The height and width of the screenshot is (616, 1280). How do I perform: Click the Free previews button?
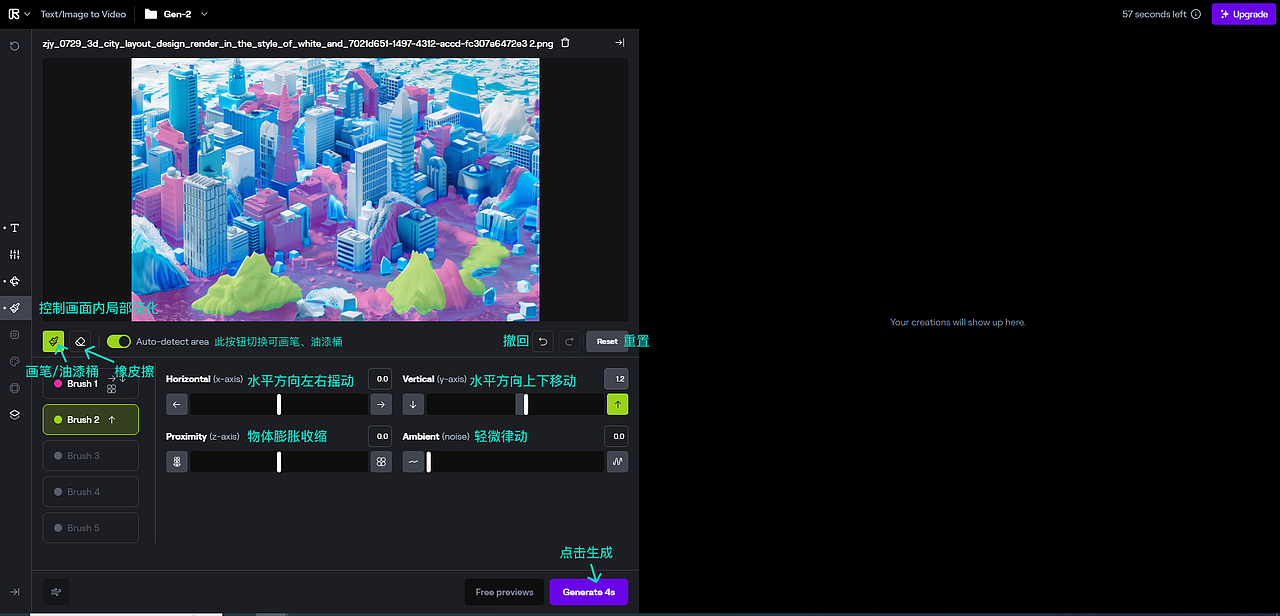[505, 592]
